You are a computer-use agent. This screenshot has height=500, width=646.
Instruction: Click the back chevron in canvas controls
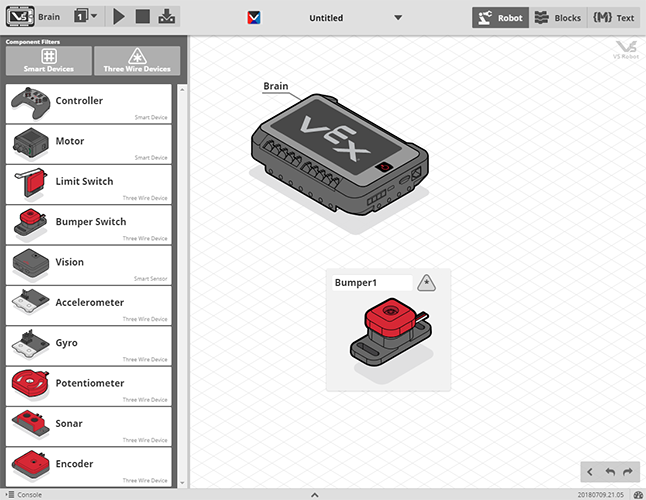pos(590,472)
